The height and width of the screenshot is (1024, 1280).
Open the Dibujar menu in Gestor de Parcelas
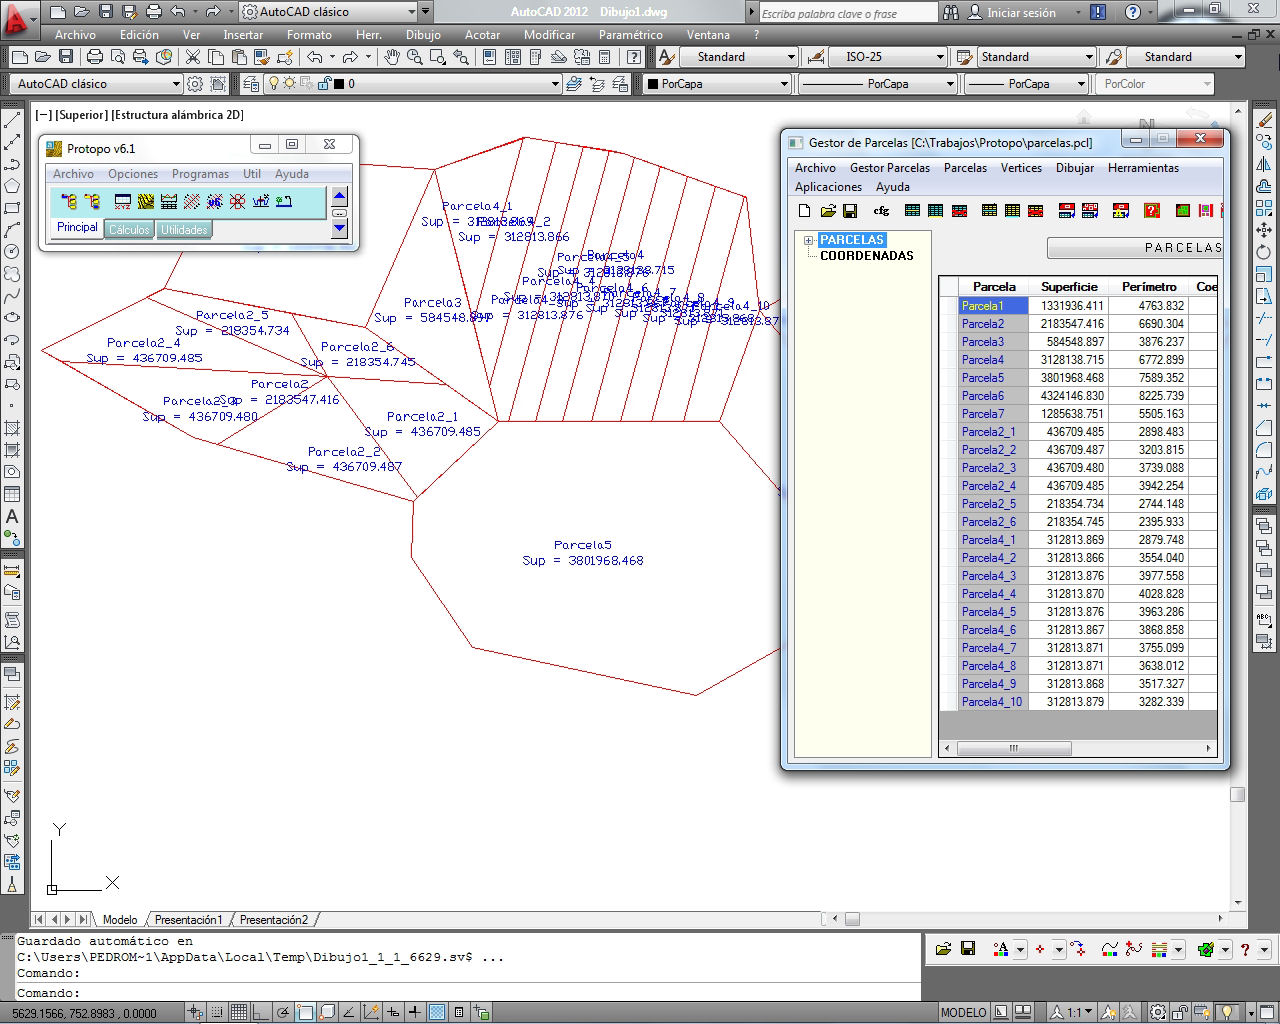click(1075, 168)
